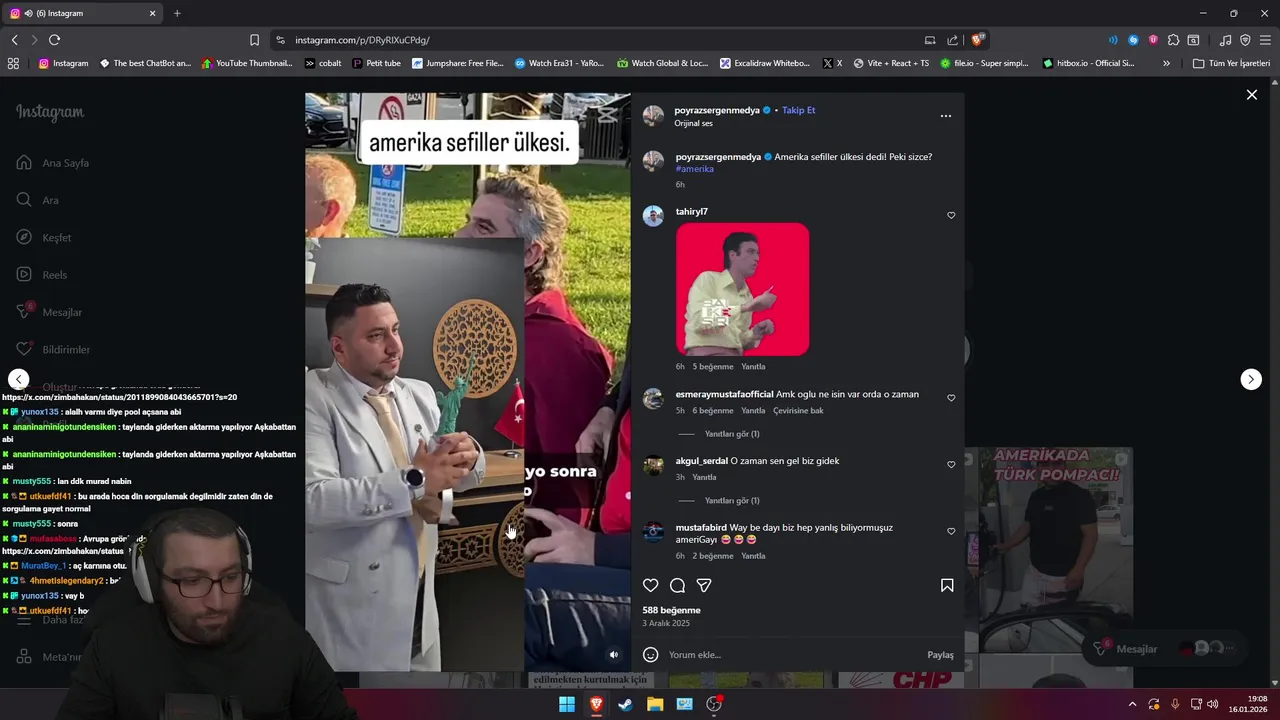
Task: Go back in browser history
Action: pyautogui.click(x=14, y=40)
